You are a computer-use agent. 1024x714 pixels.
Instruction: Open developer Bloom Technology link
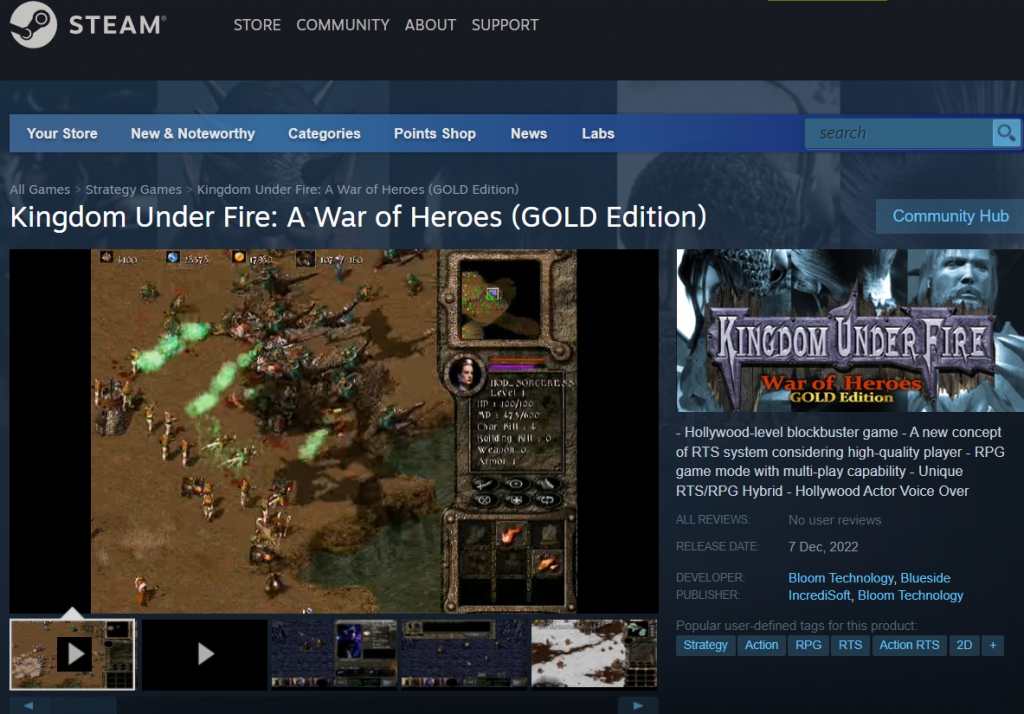point(840,578)
